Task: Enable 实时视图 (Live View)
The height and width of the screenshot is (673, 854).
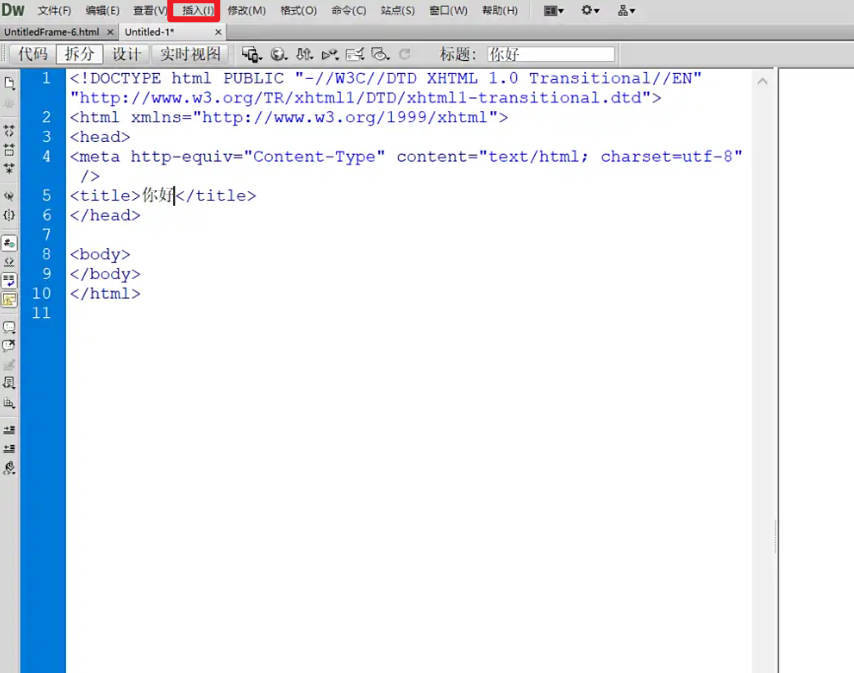Action: pyautogui.click(x=190, y=54)
